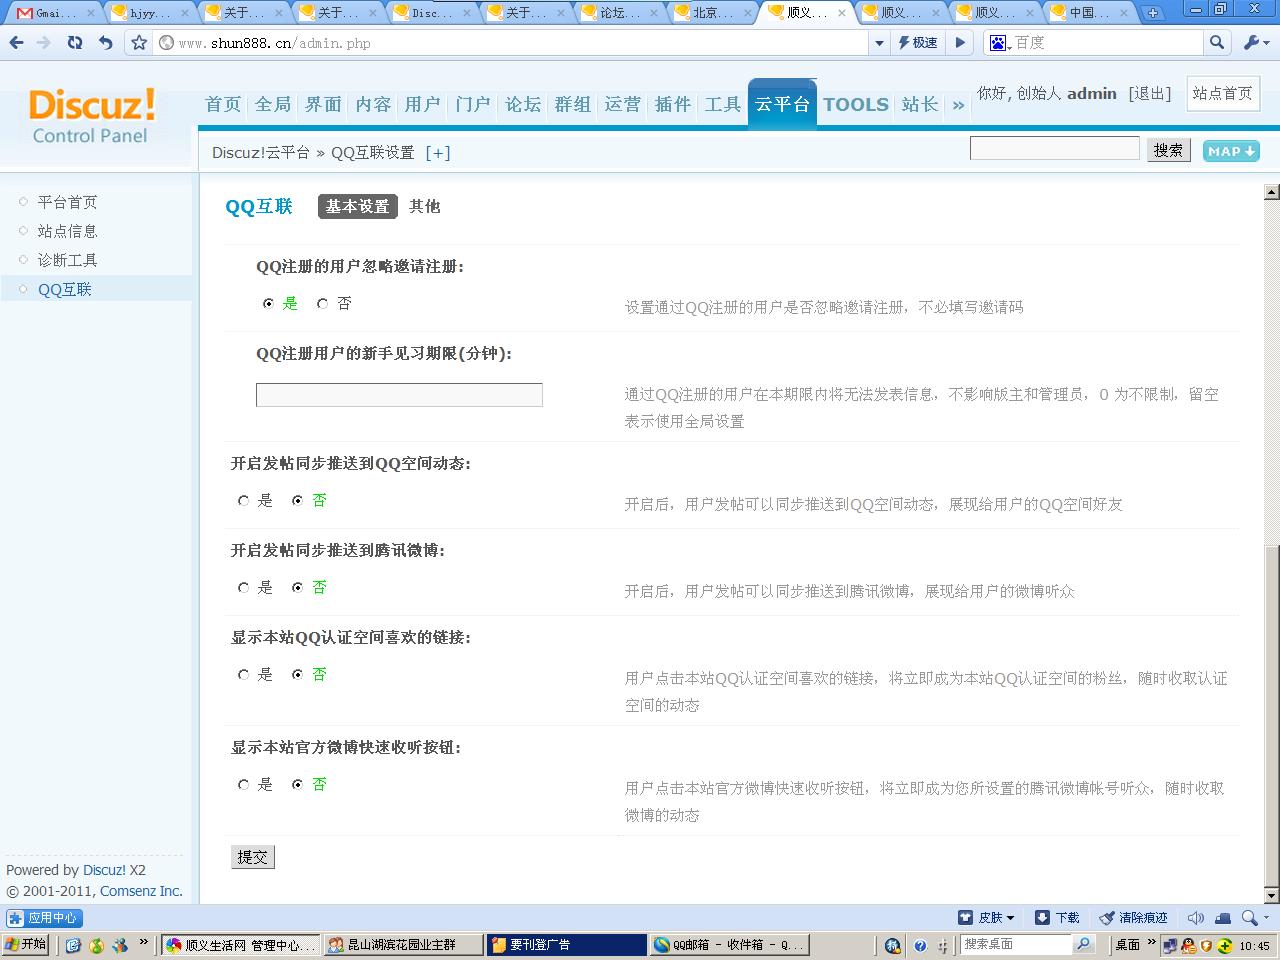Click the 新手见习期限 minutes input field
Image resolution: width=1280 pixels, height=960 pixels.
coord(399,395)
